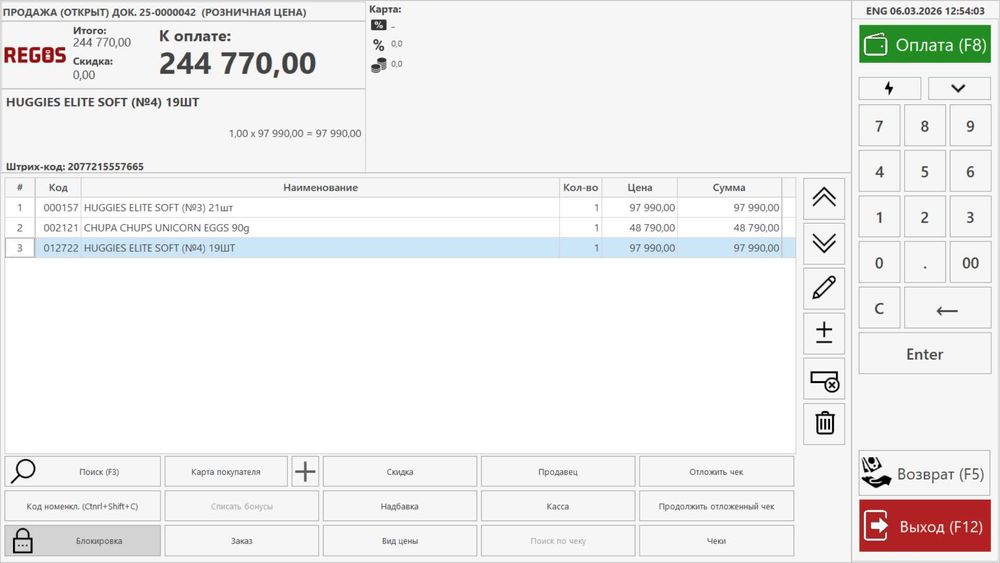Click the ENG date-time indicator
The height and width of the screenshot is (563, 1000).
click(x=925, y=11)
